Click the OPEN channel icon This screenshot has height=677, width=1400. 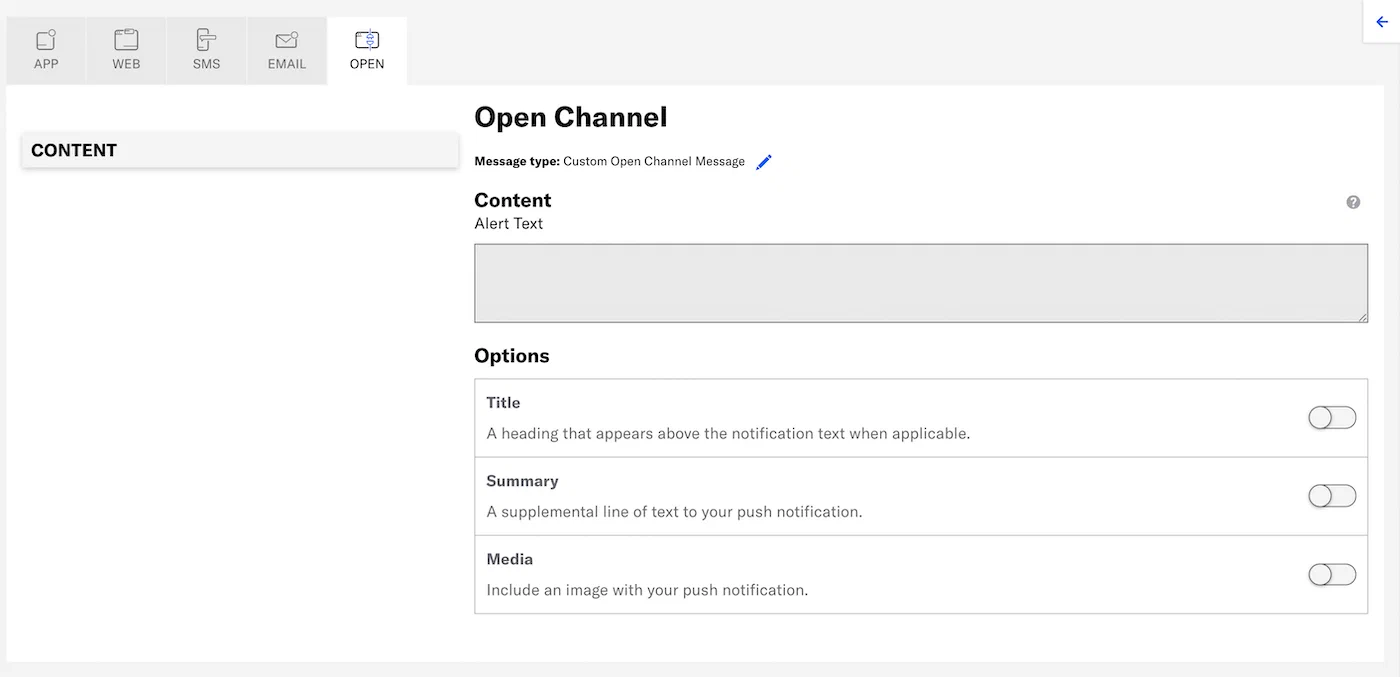coord(366,48)
